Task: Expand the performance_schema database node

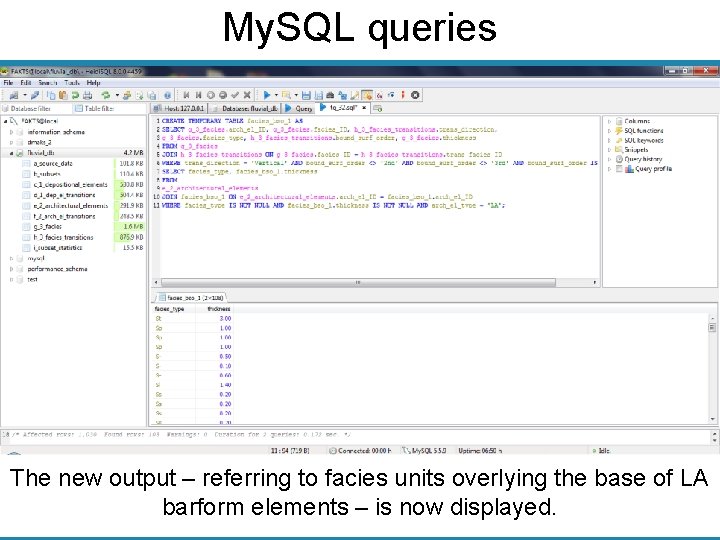Action: [x=11, y=269]
